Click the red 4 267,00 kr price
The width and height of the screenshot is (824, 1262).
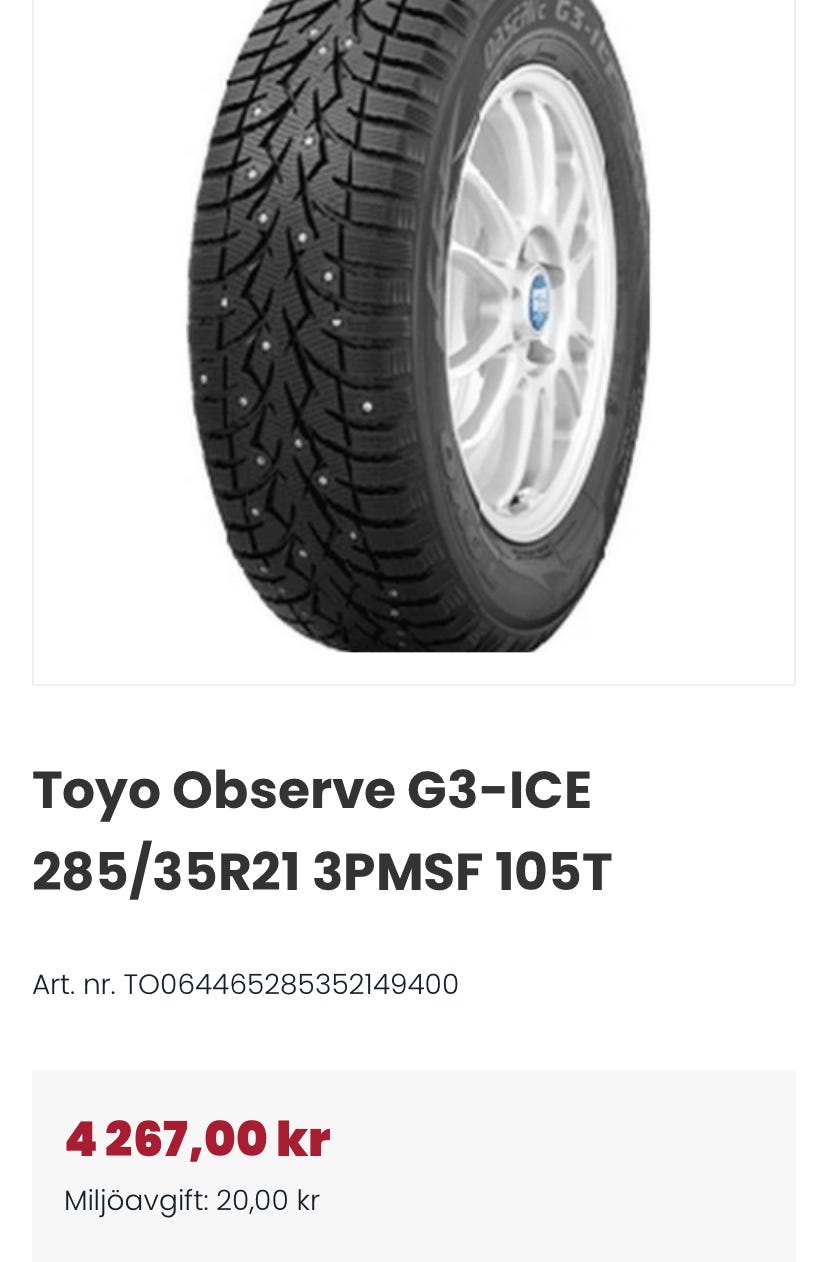point(197,1140)
